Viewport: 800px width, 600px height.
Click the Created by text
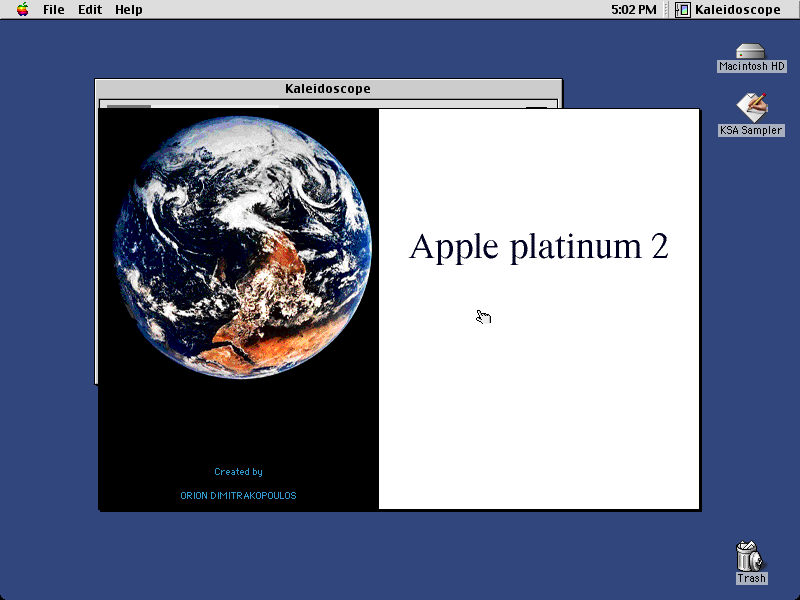238,472
